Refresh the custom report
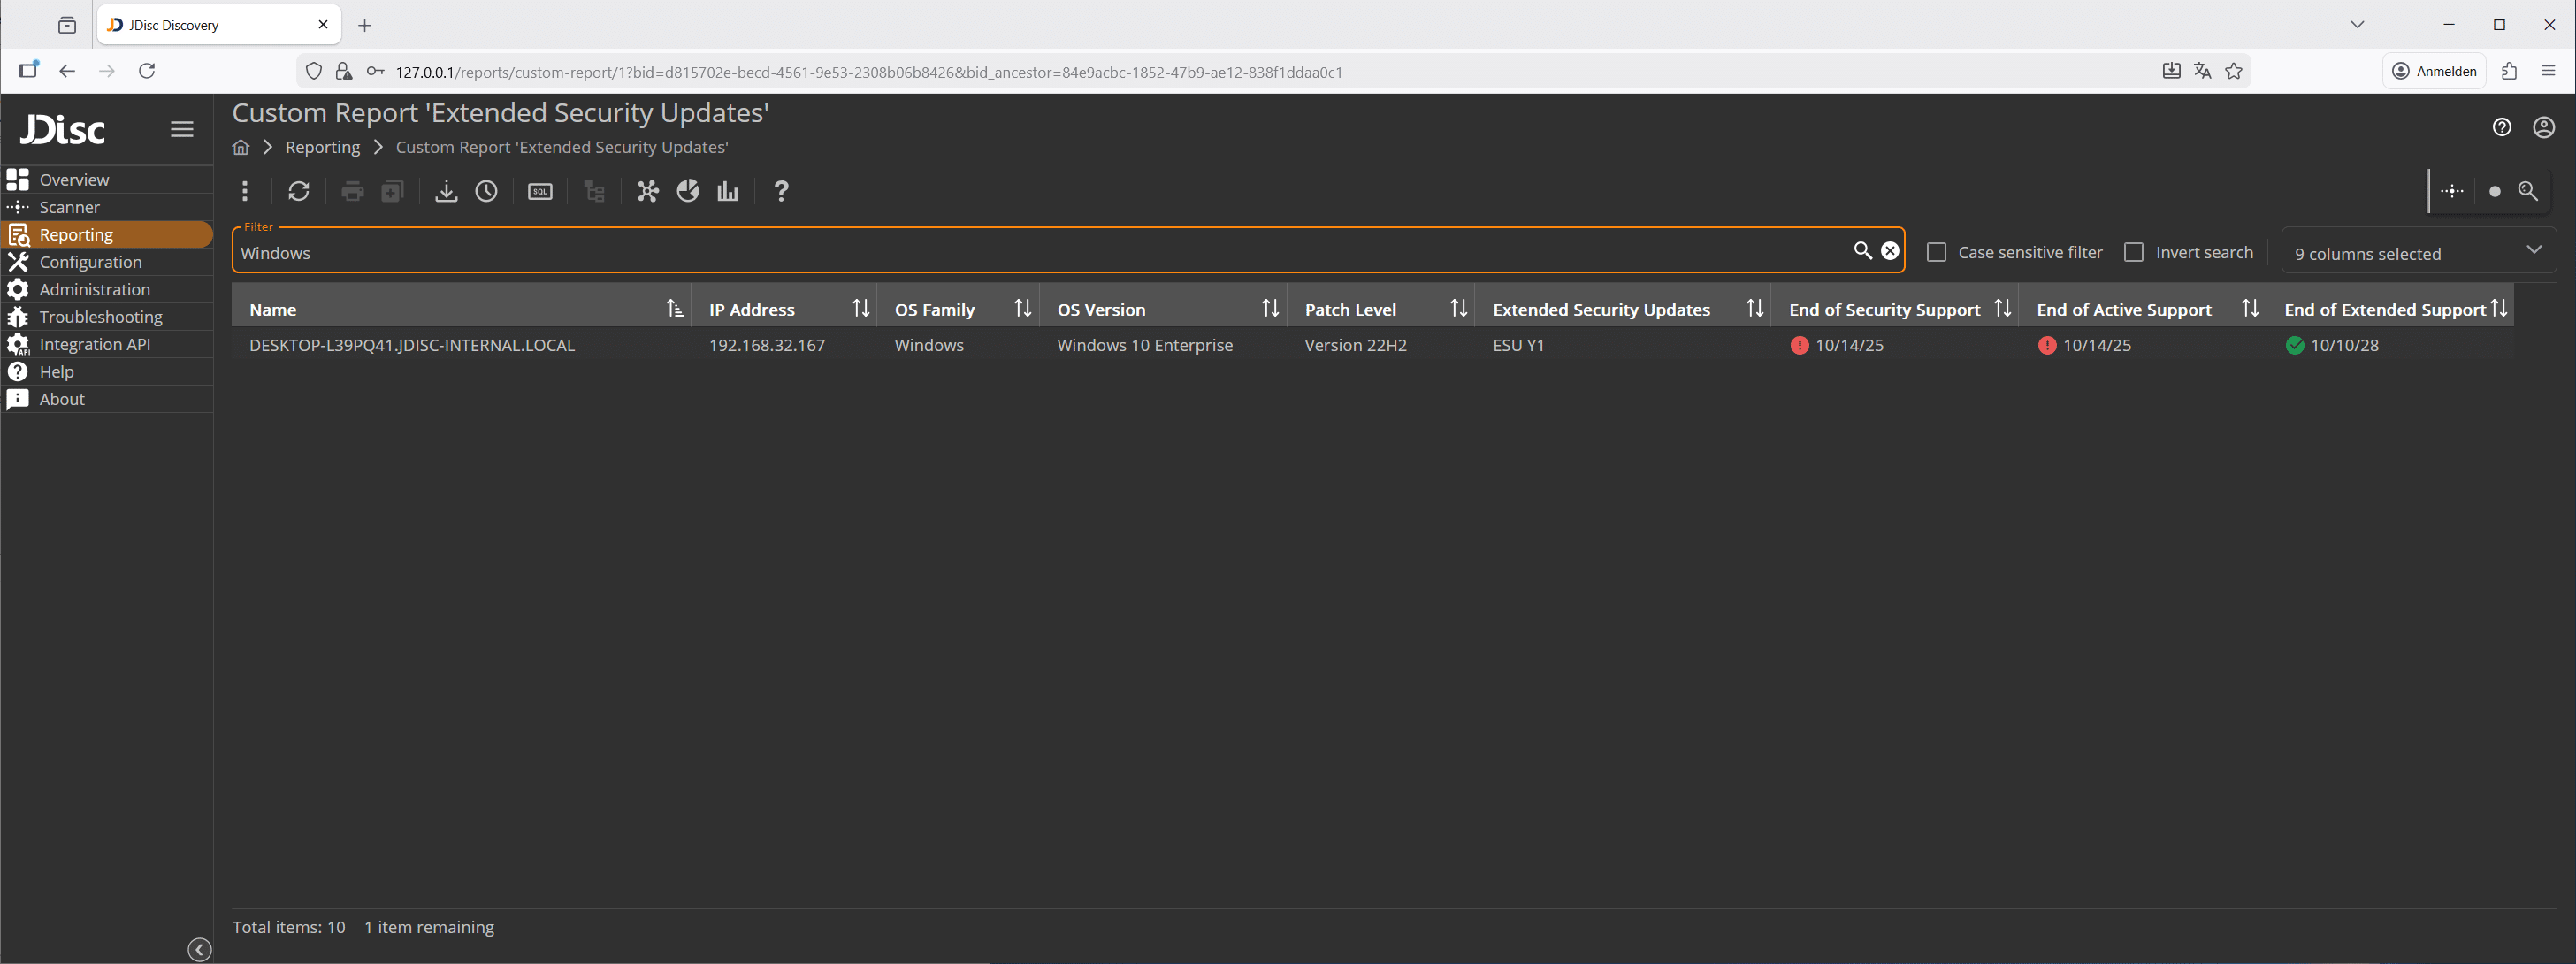Image resolution: width=2576 pixels, height=964 pixels. (299, 191)
